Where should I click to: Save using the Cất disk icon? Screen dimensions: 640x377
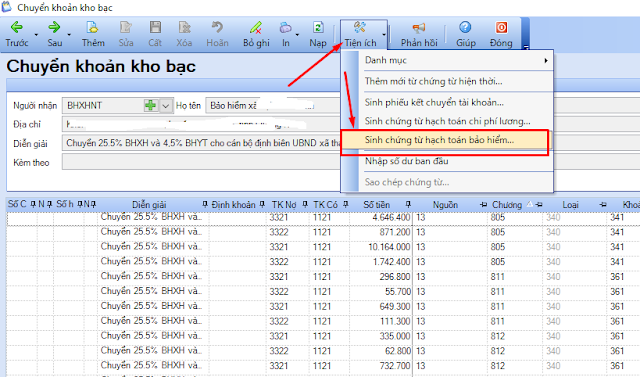click(155, 34)
